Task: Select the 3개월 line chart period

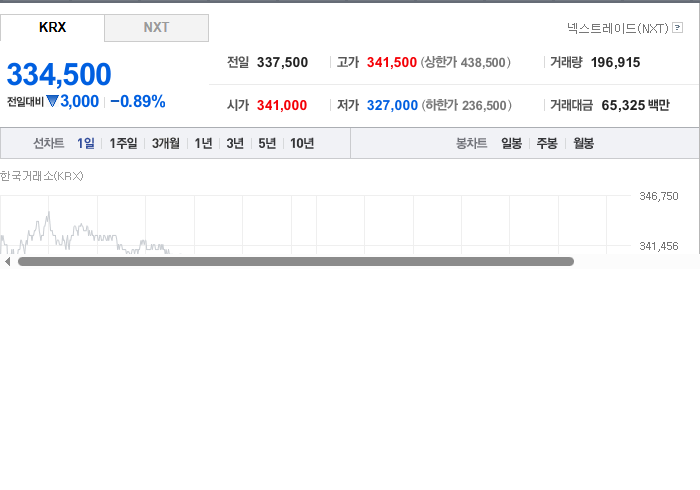Action: [x=166, y=143]
